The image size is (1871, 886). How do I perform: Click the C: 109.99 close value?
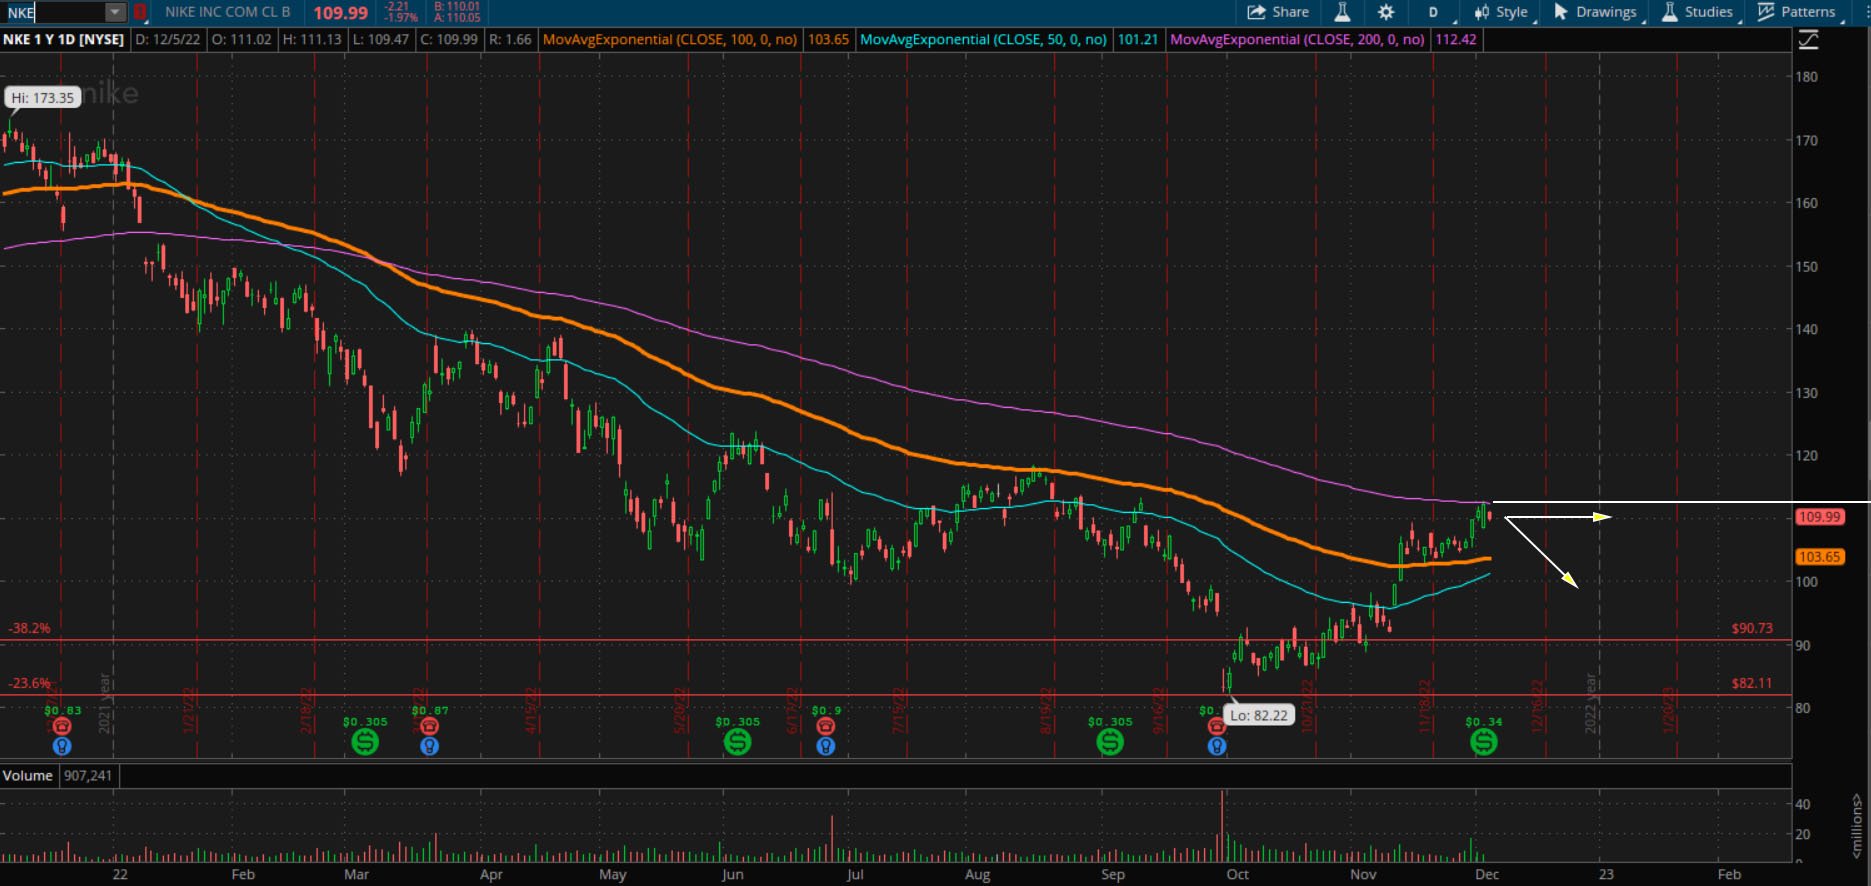tap(449, 40)
